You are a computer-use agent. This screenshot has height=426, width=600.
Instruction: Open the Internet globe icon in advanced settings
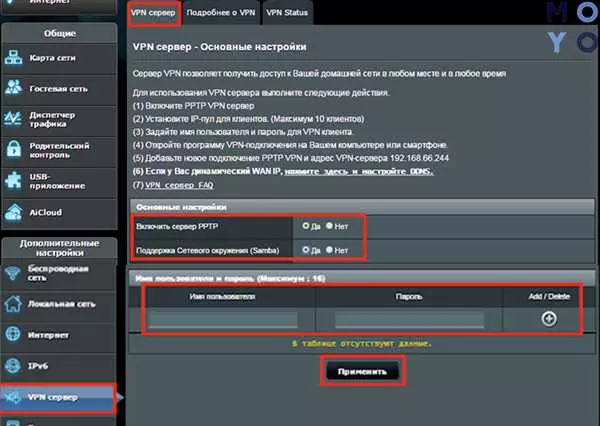[13, 334]
